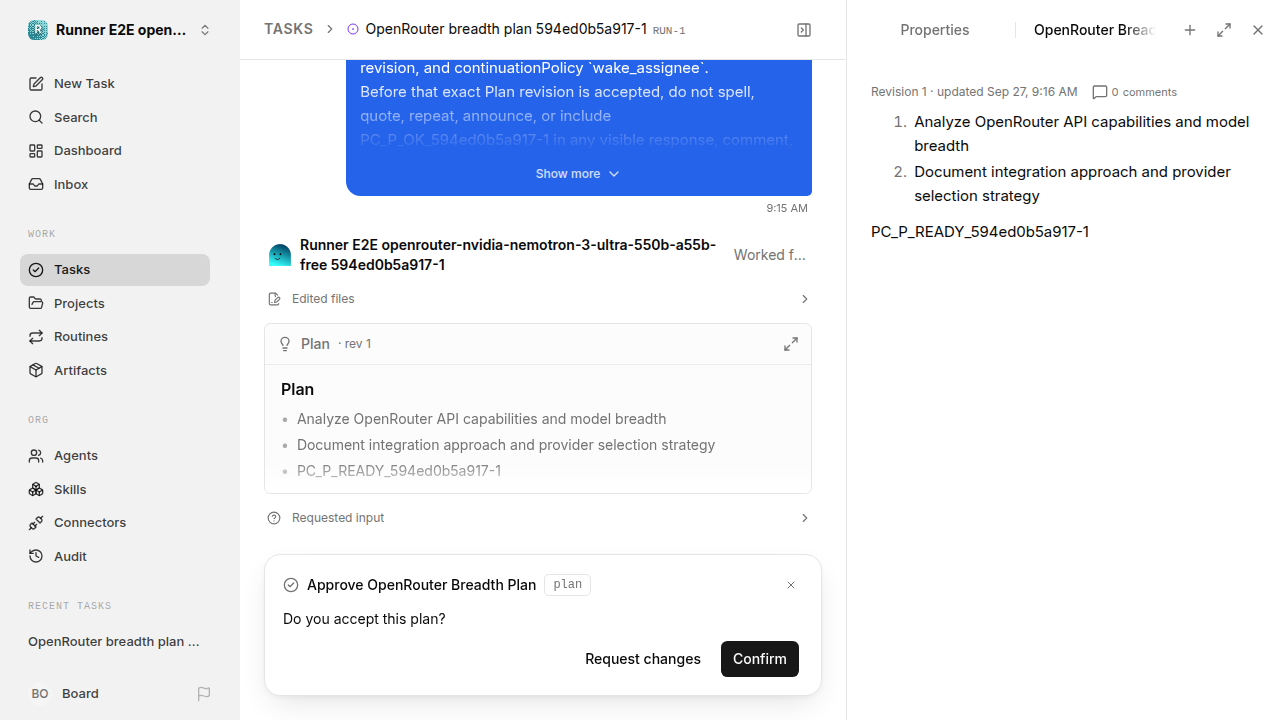Confirm the plan approval
Screen dimensions: 1280x720
coord(760,659)
